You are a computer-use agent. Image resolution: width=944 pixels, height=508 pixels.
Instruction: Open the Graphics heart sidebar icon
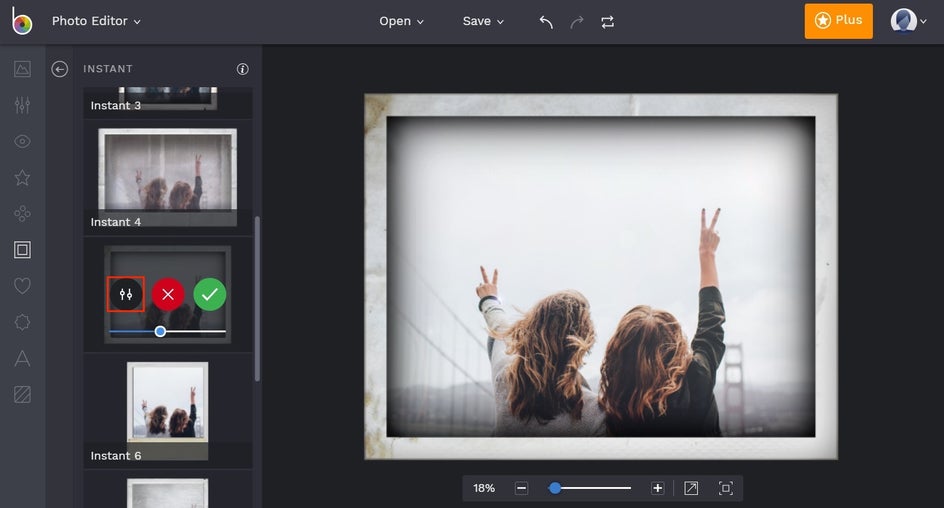click(22, 286)
